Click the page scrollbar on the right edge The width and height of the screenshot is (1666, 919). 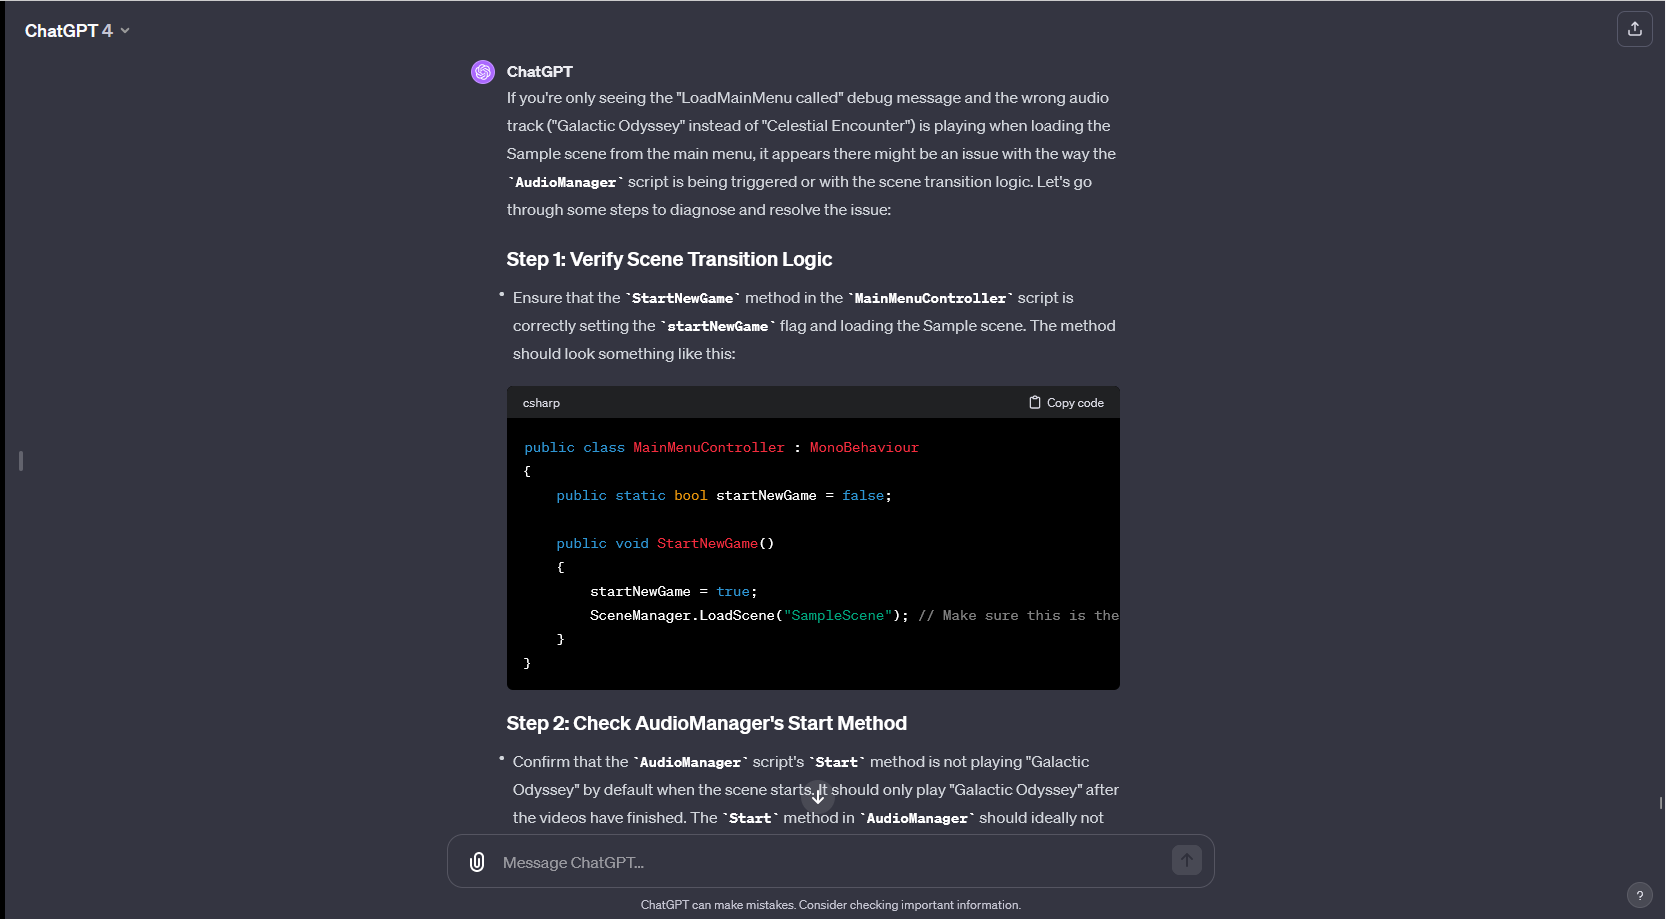pos(1660,802)
